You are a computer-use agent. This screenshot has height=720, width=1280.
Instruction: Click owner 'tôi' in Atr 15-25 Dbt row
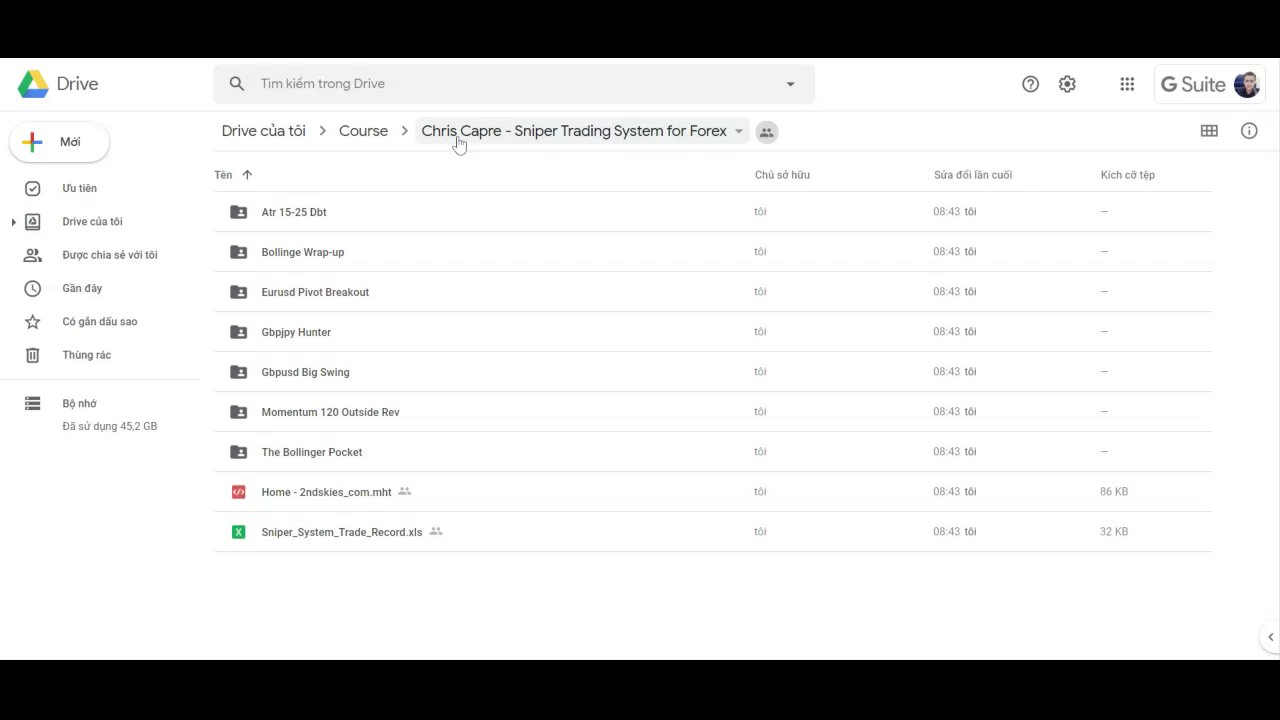(760, 212)
